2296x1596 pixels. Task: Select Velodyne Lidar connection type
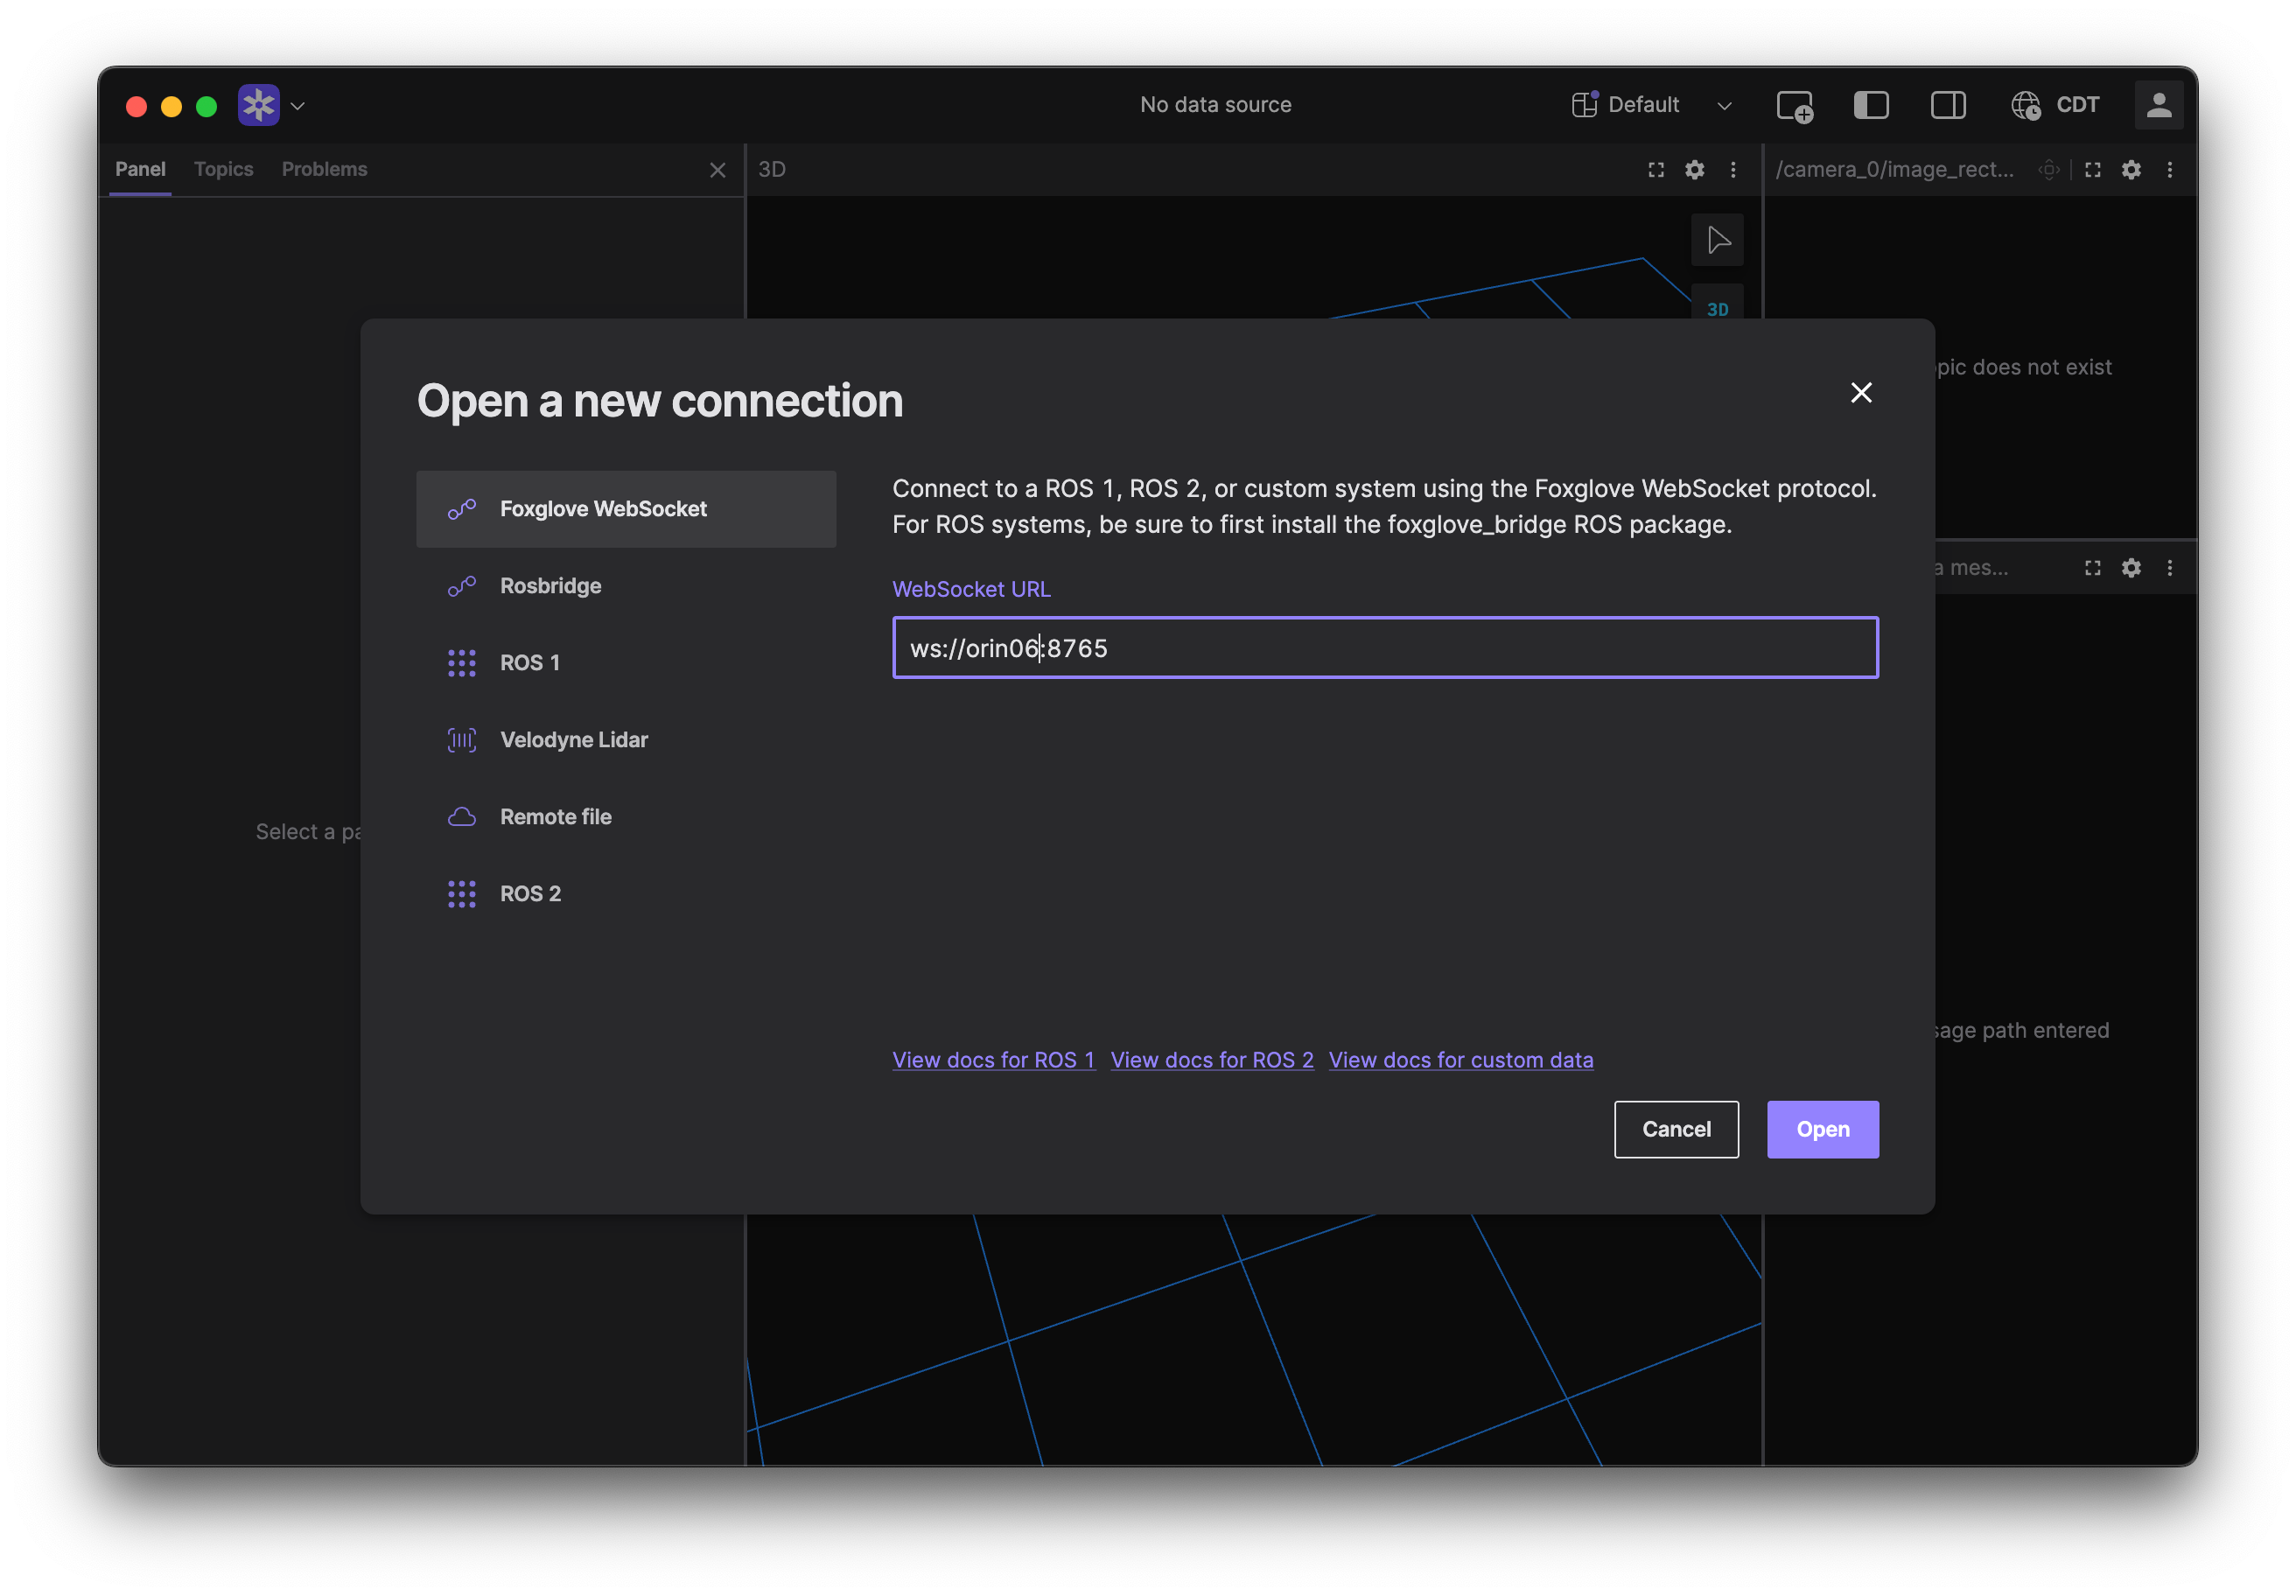[x=573, y=740]
